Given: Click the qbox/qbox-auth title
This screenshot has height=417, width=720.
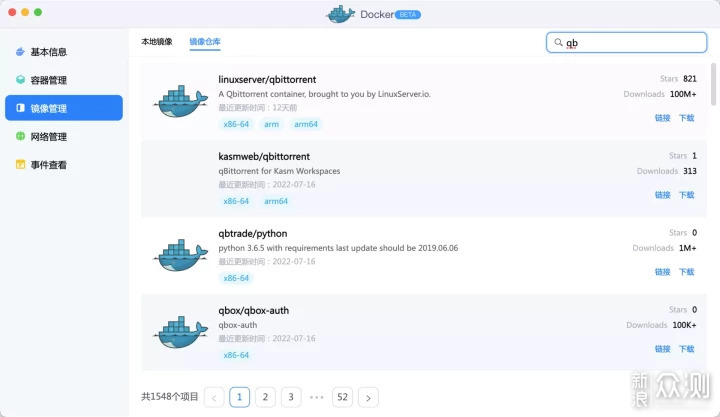Looking at the screenshot, I should click(253, 310).
